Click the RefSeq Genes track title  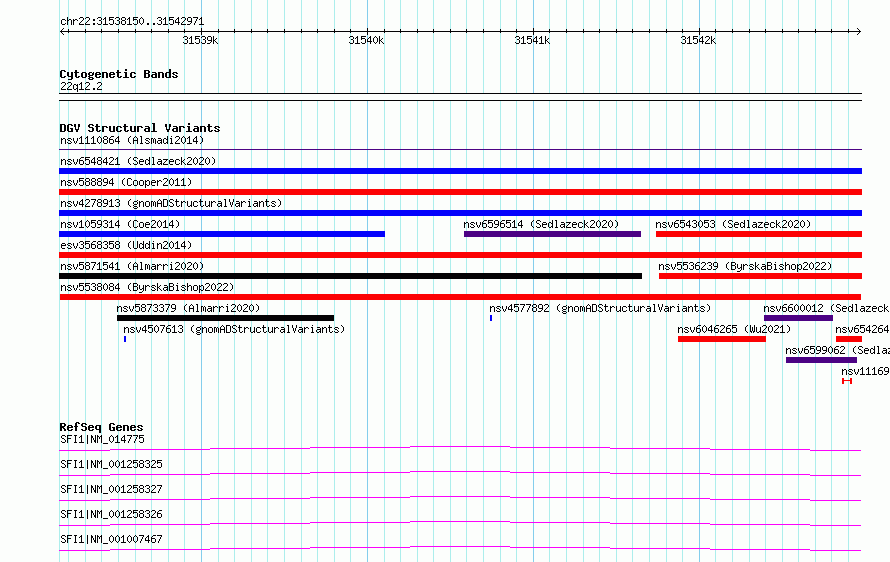click(101, 427)
